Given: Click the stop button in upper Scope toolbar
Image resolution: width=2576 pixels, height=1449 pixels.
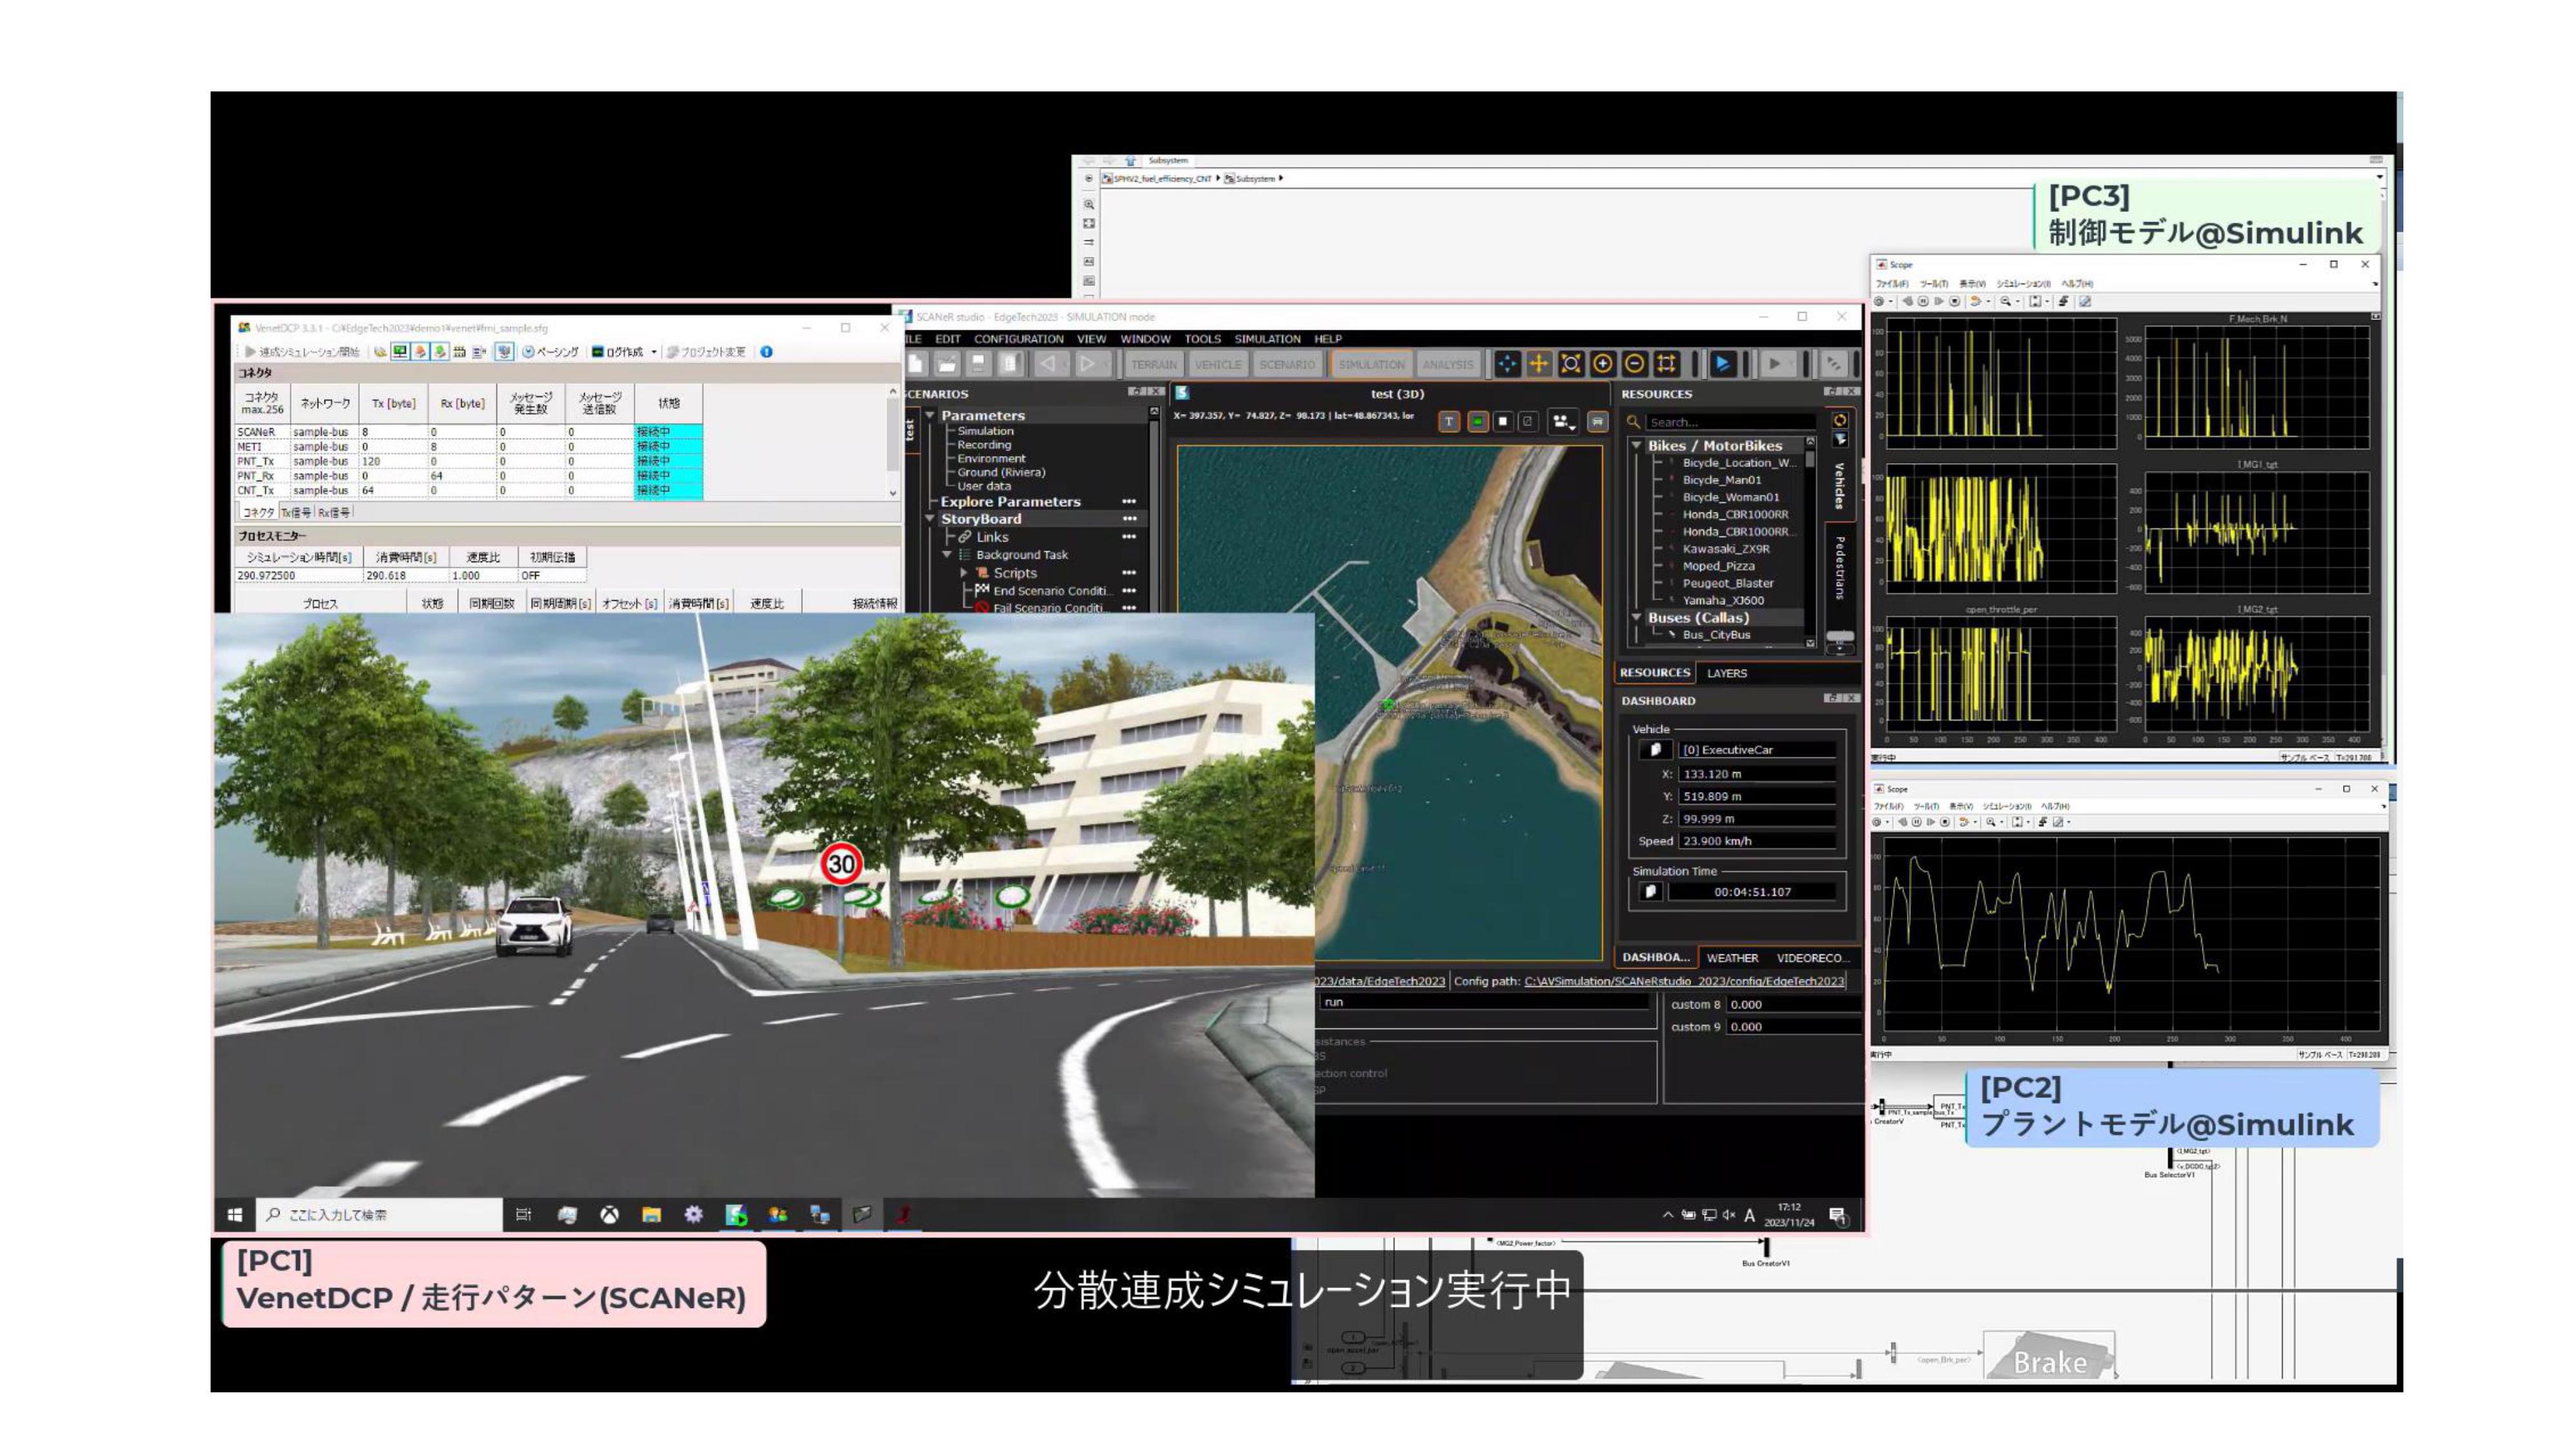Looking at the screenshot, I should pyautogui.click(x=1954, y=302).
